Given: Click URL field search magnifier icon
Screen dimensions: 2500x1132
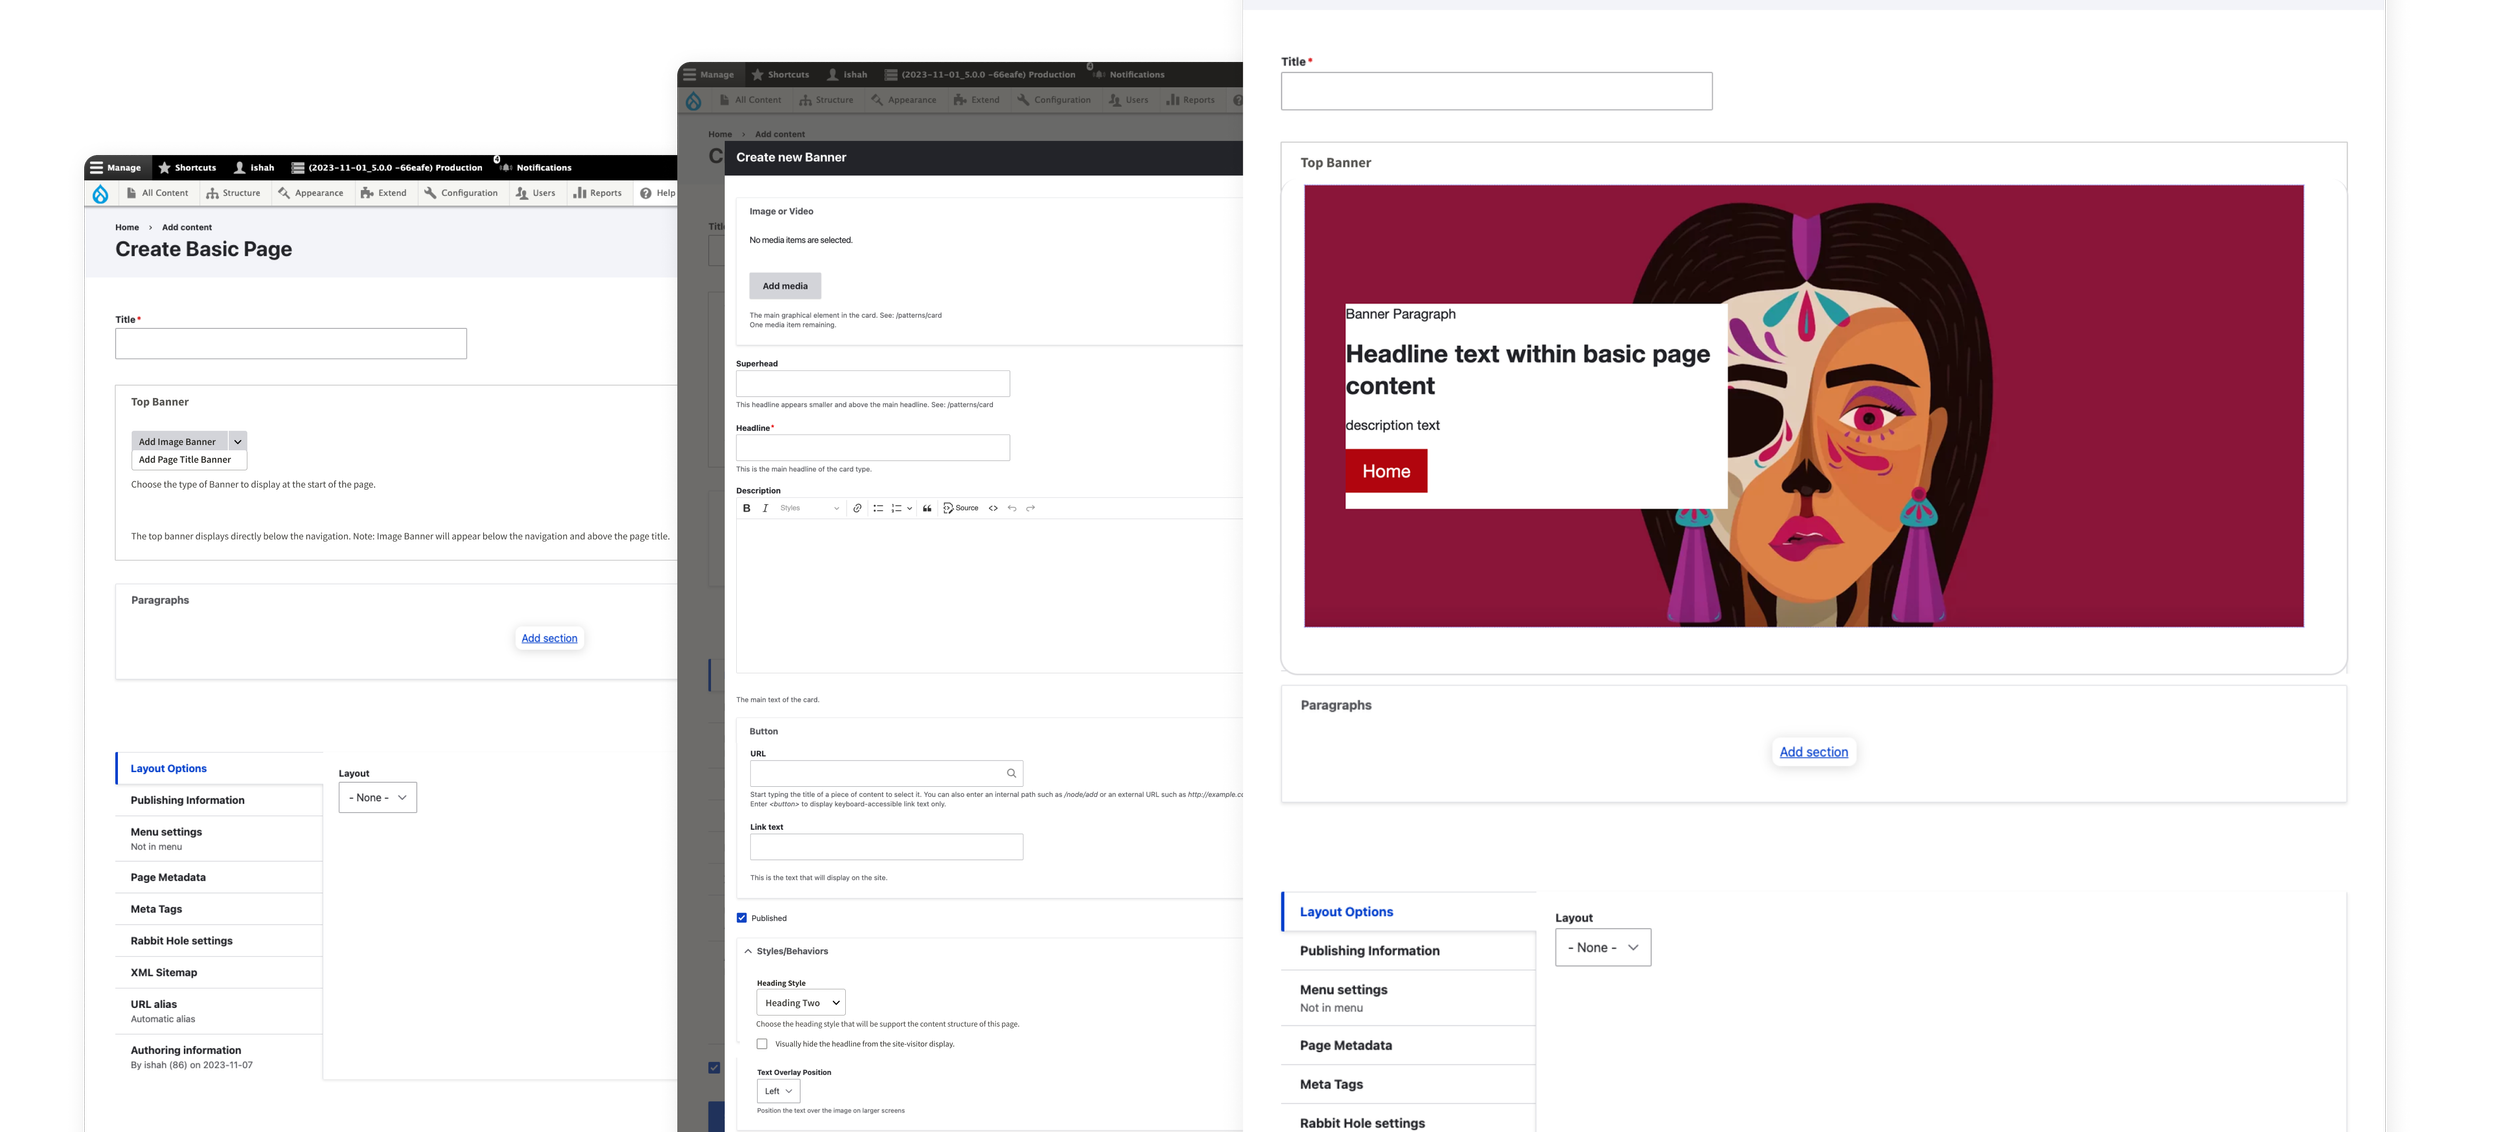Looking at the screenshot, I should pos(1011,773).
